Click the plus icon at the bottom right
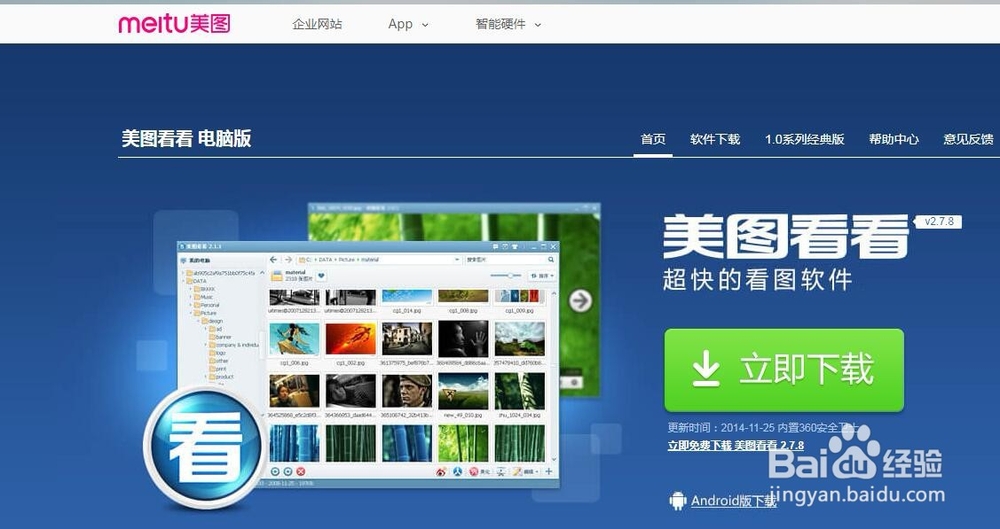 [x=549, y=472]
